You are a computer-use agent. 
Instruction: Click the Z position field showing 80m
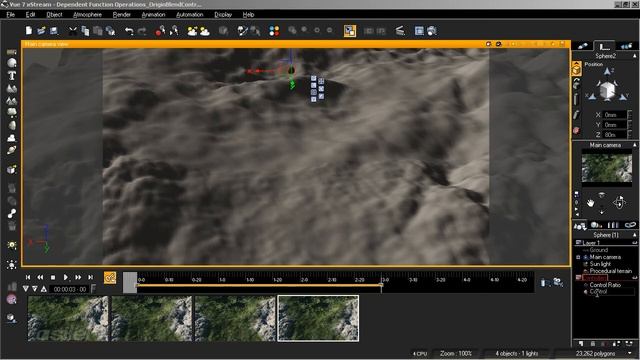click(615, 134)
